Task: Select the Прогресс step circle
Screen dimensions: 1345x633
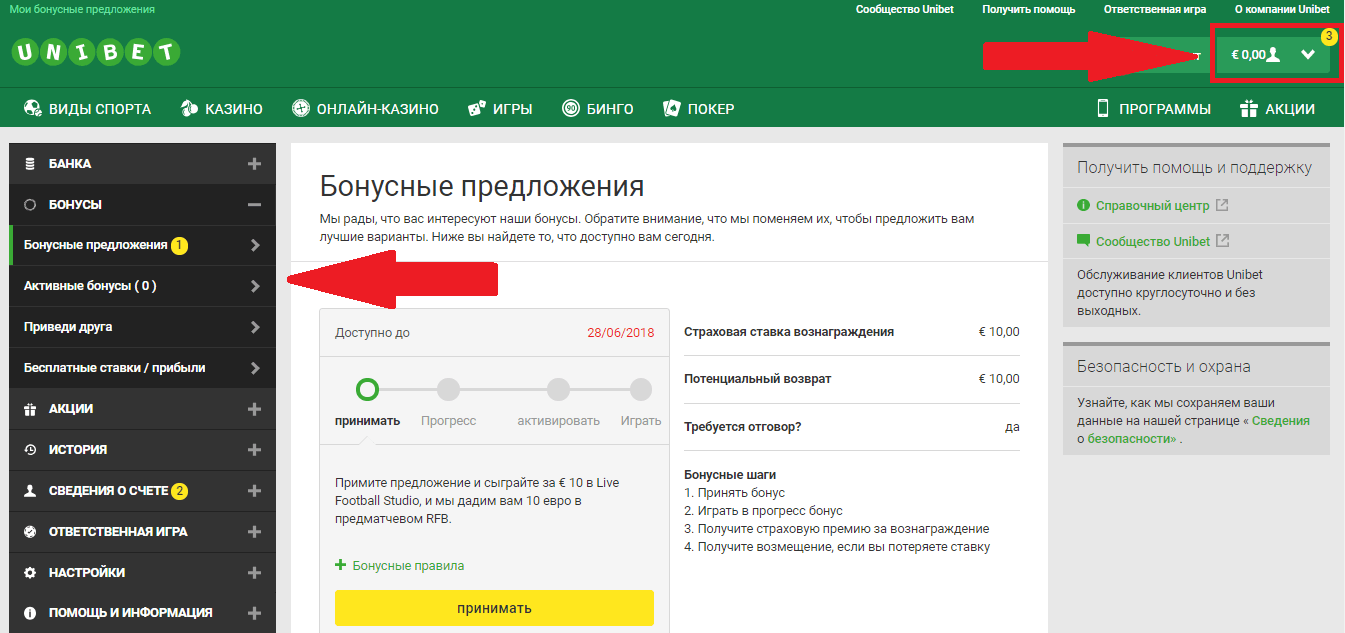Action: (x=448, y=389)
